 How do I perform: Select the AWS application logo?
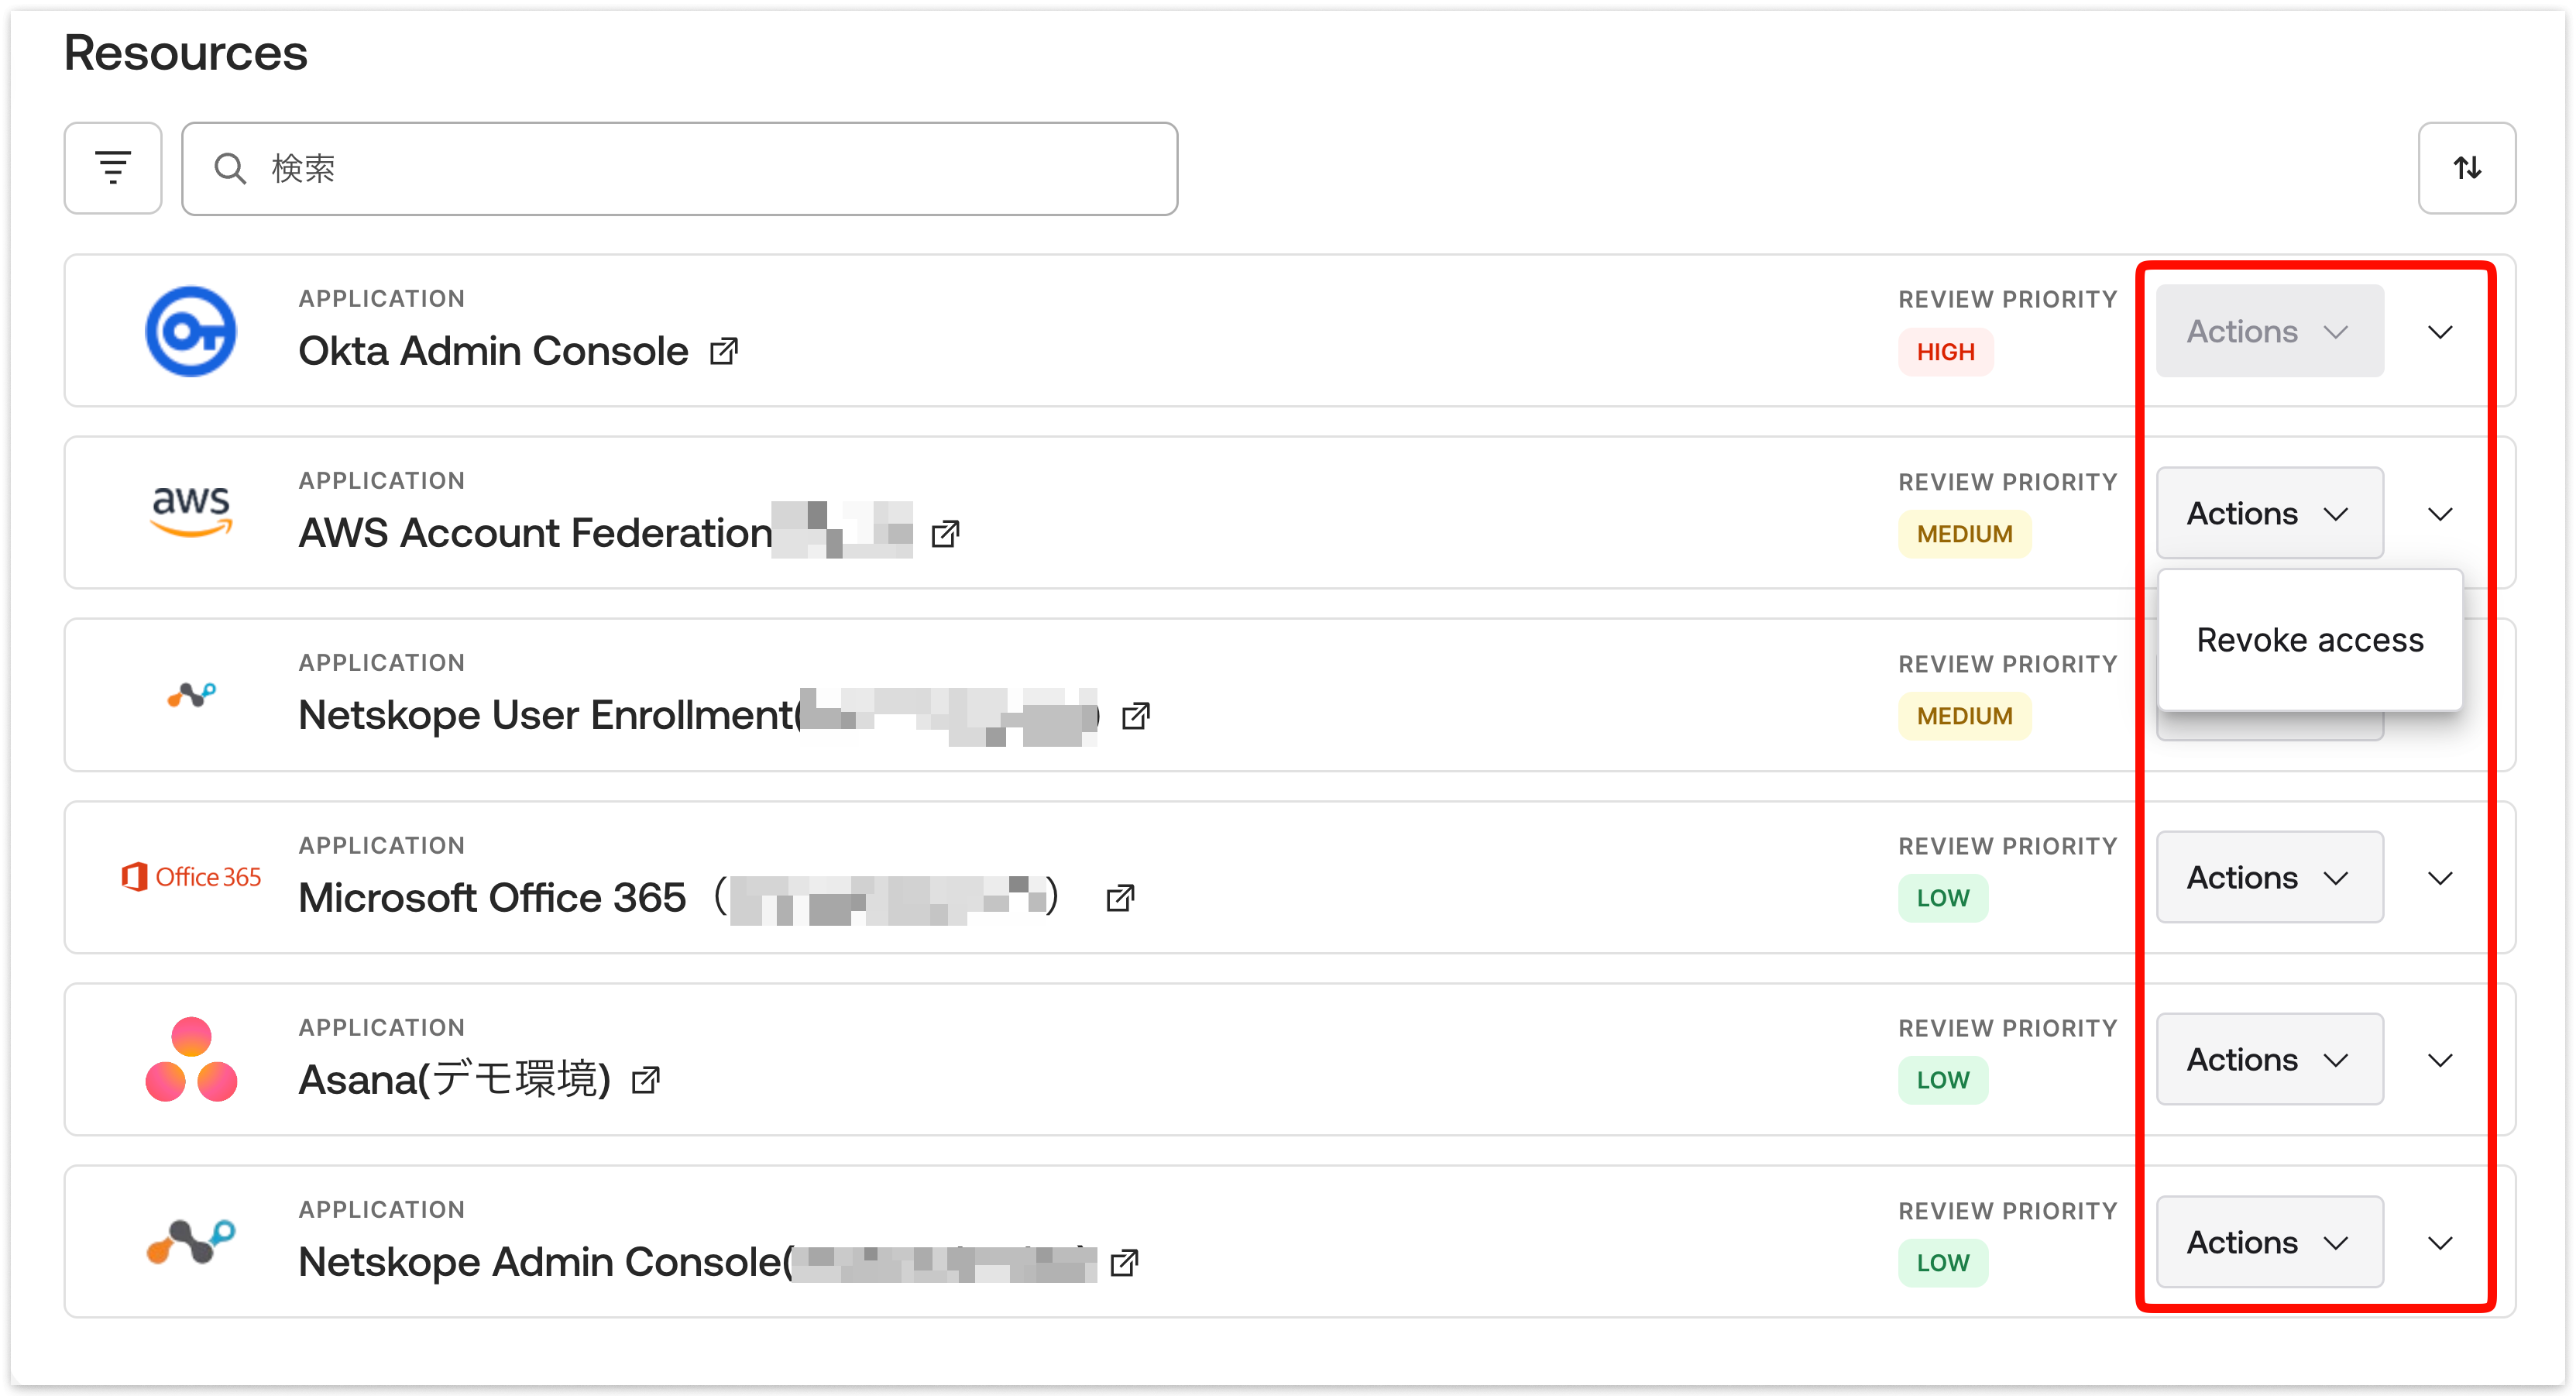point(191,512)
